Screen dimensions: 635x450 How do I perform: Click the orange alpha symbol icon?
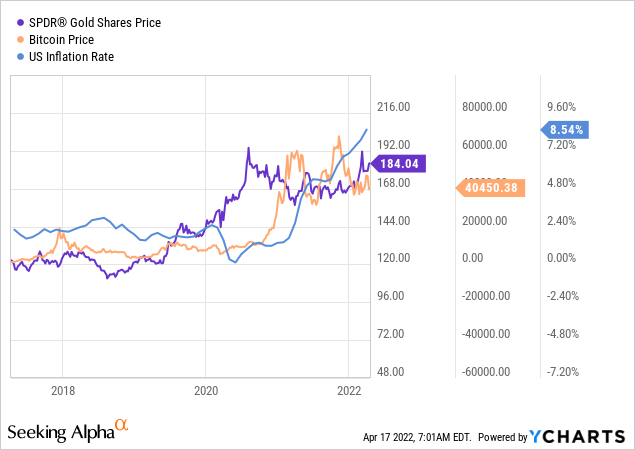122,427
